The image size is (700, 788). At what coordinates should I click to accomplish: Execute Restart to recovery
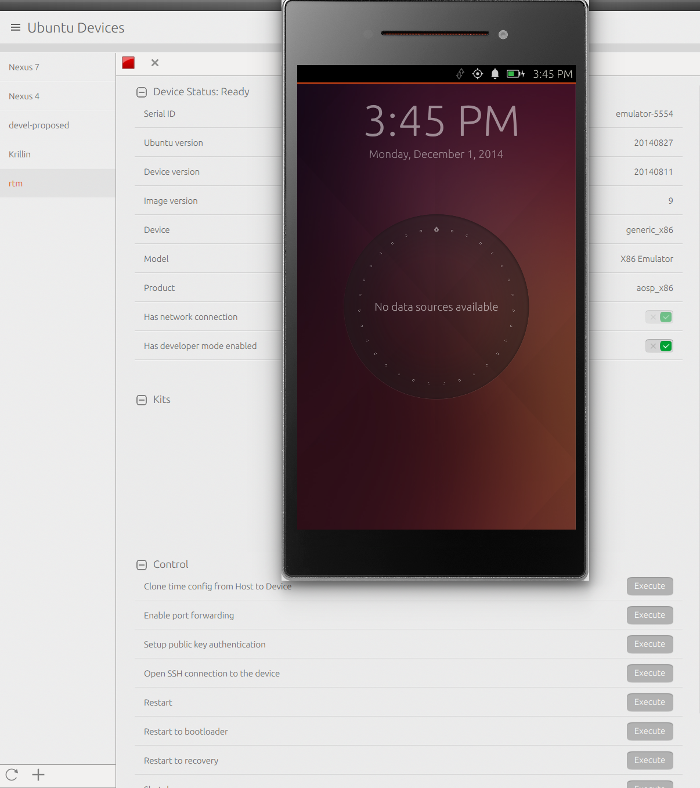pyautogui.click(x=650, y=760)
